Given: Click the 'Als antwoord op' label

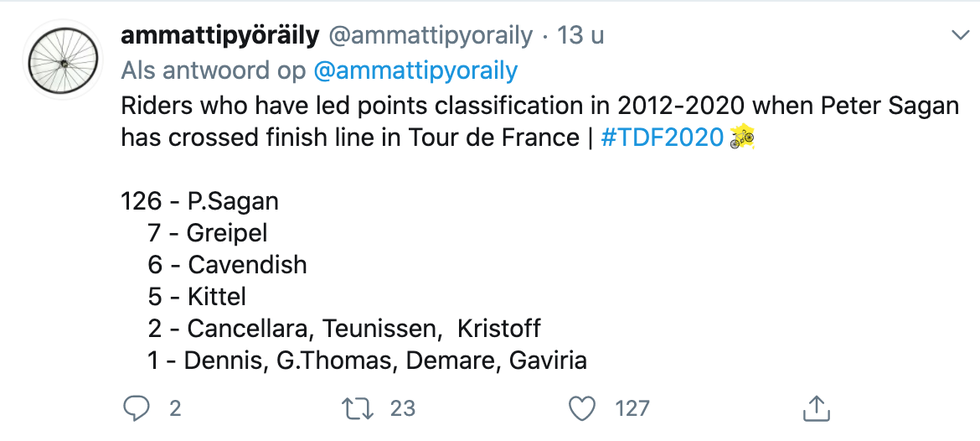Looking at the screenshot, I should (213, 71).
